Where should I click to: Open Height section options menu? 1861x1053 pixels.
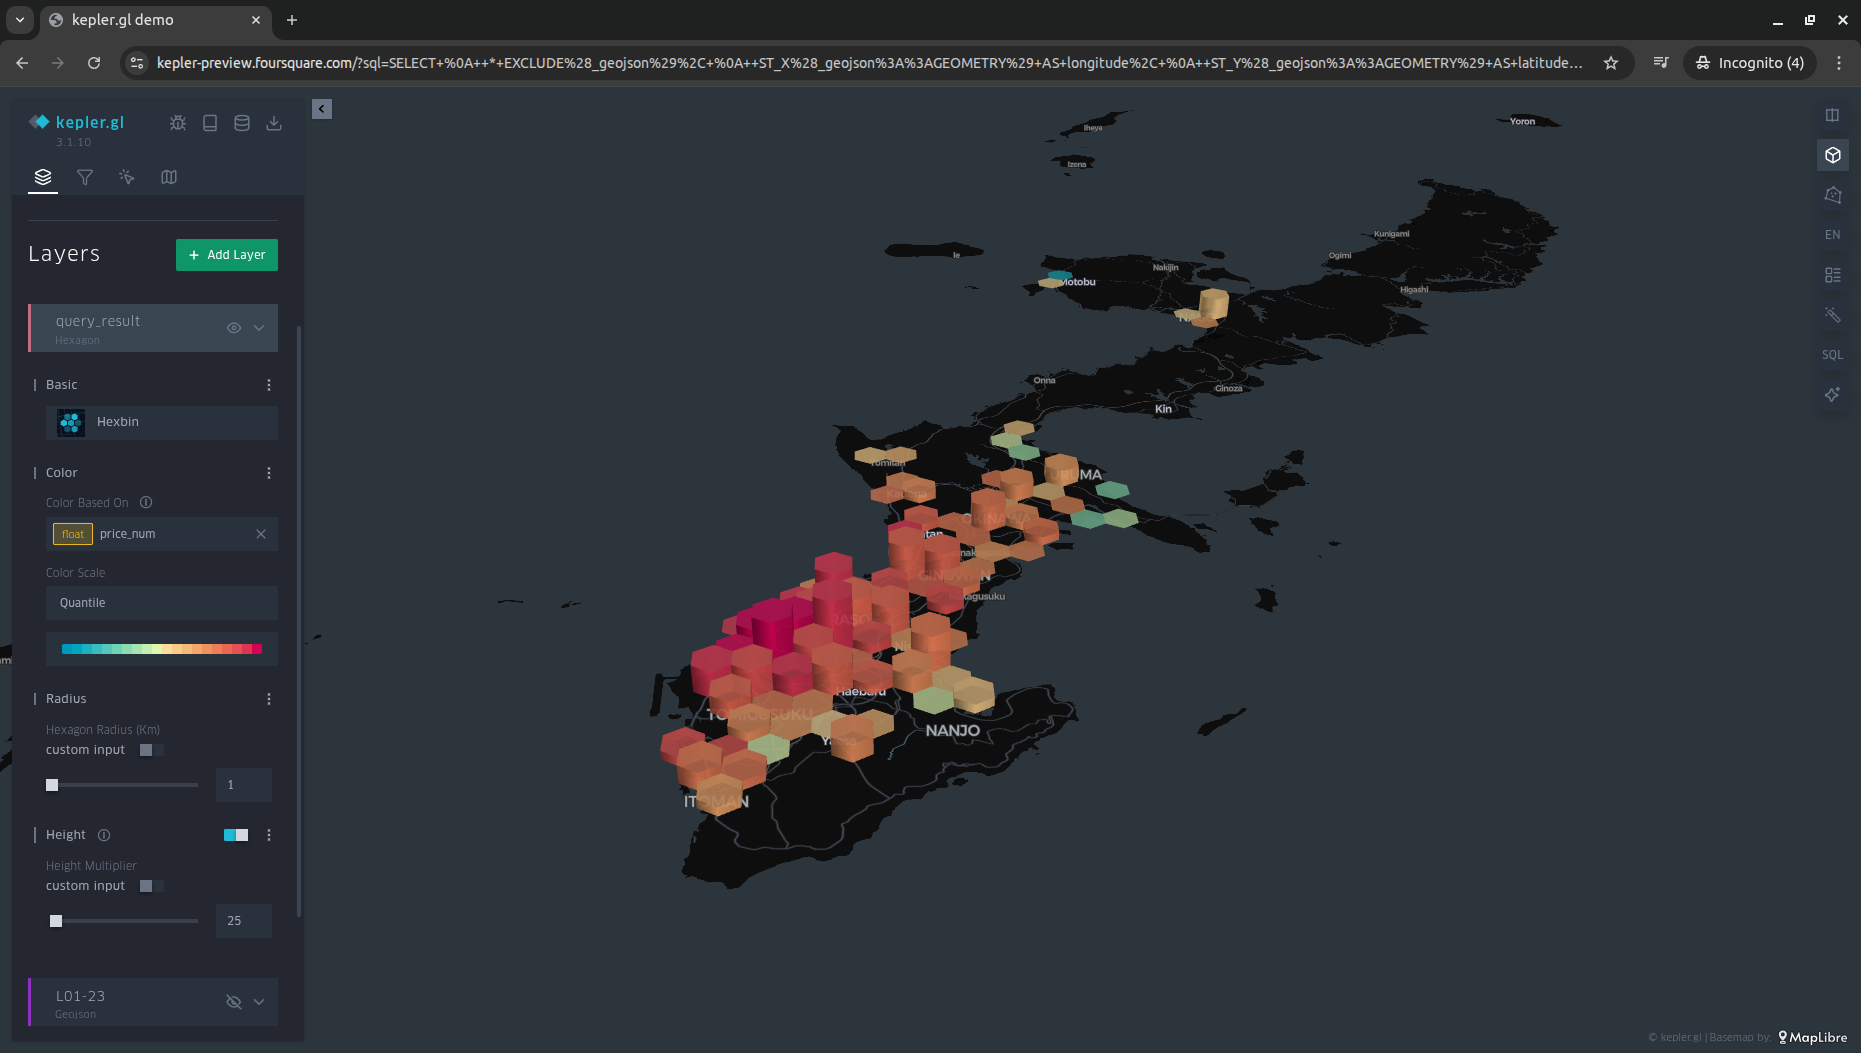point(269,835)
